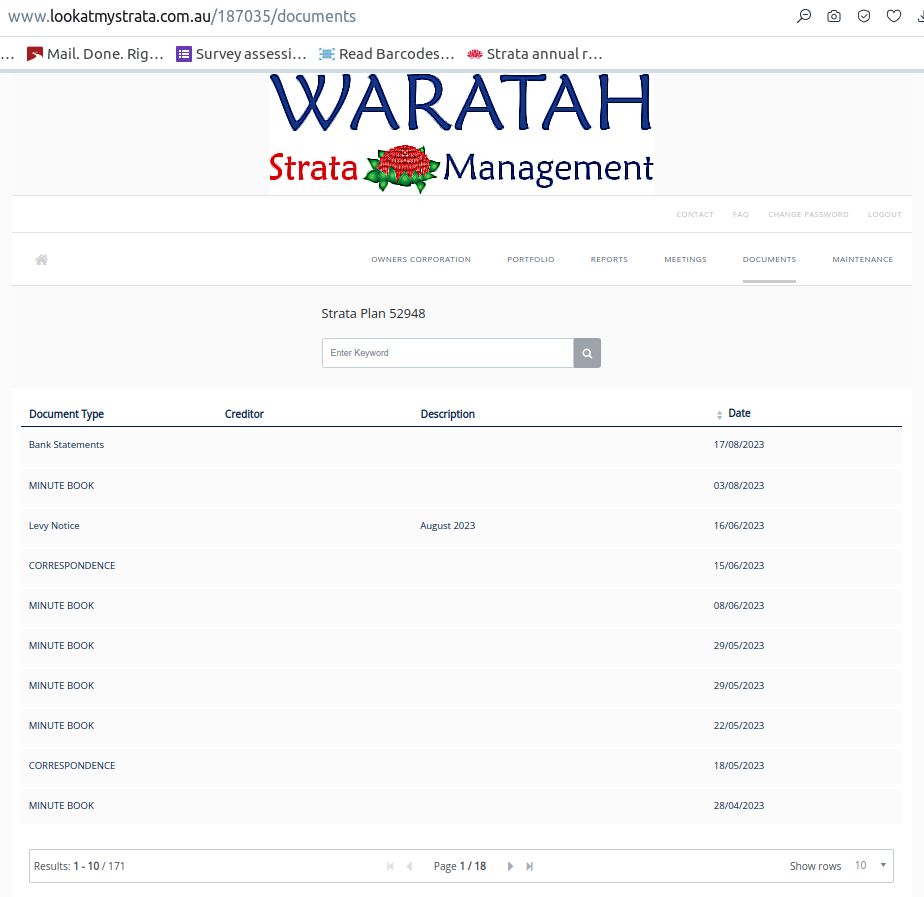Screen dimensions: 924x897
Task: Open the MINUTE BOOK dated 22/05/2023
Action: pyautogui.click(x=461, y=725)
